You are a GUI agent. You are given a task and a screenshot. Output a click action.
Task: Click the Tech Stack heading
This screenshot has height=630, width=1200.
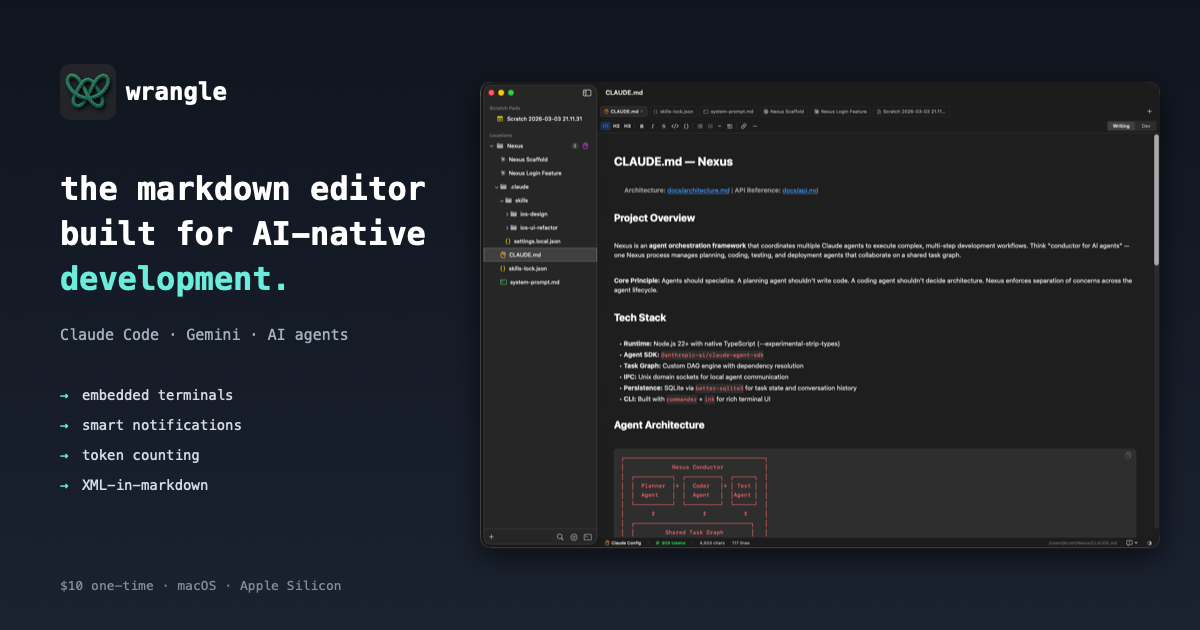pos(639,317)
